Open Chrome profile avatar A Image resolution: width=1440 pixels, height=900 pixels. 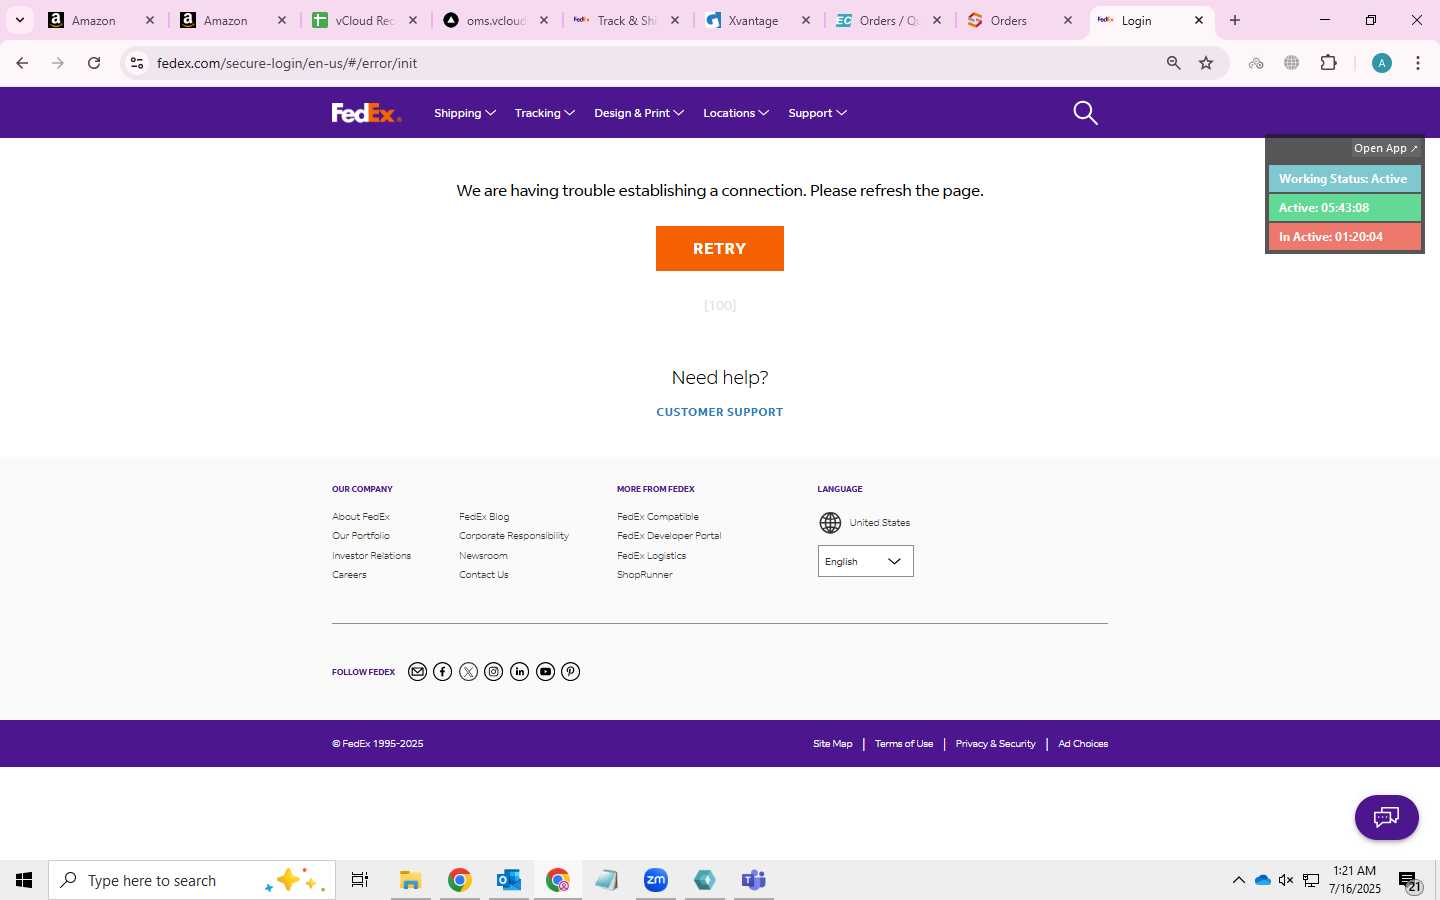(1382, 63)
